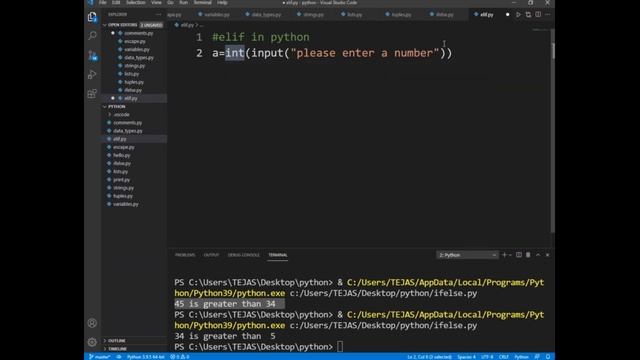Screen dimensions: 640x360
Task: Open errors and warnings count in status bar
Action: (x=180, y=357)
